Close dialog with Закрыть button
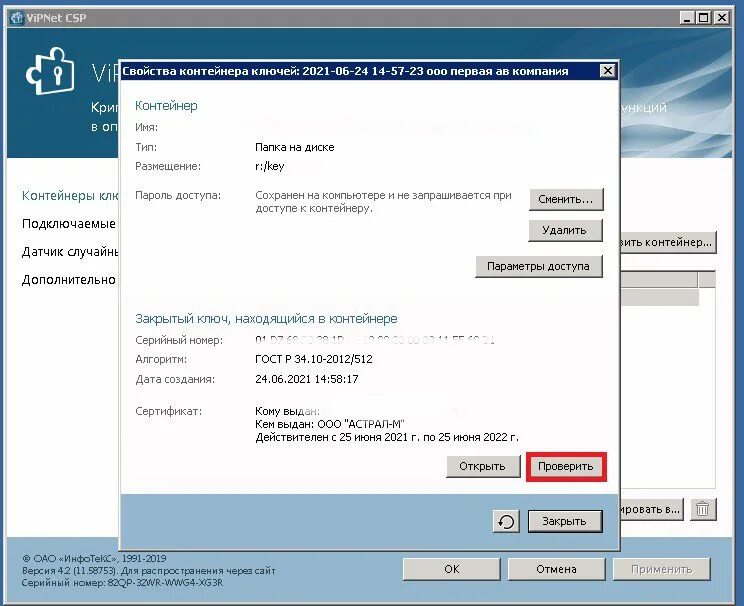This screenshot has width=744, height=606. click(x=565, y=521)
